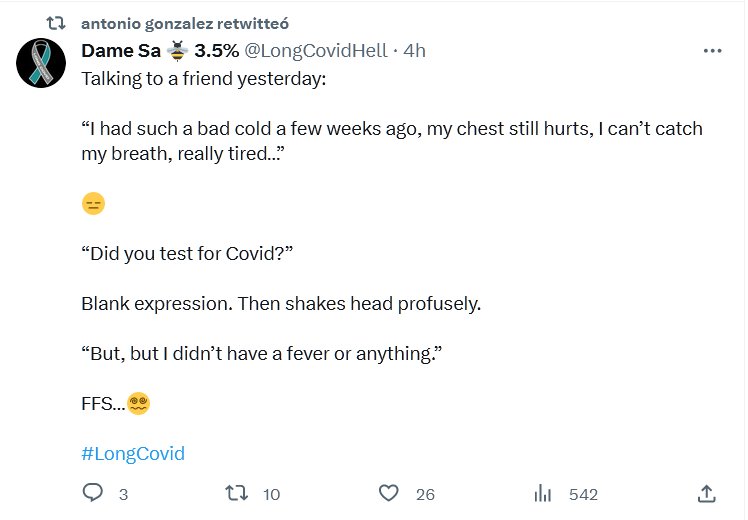Share the tweet via upload arrow icon
Screen dimensions: 748x520
click(705, 493)
